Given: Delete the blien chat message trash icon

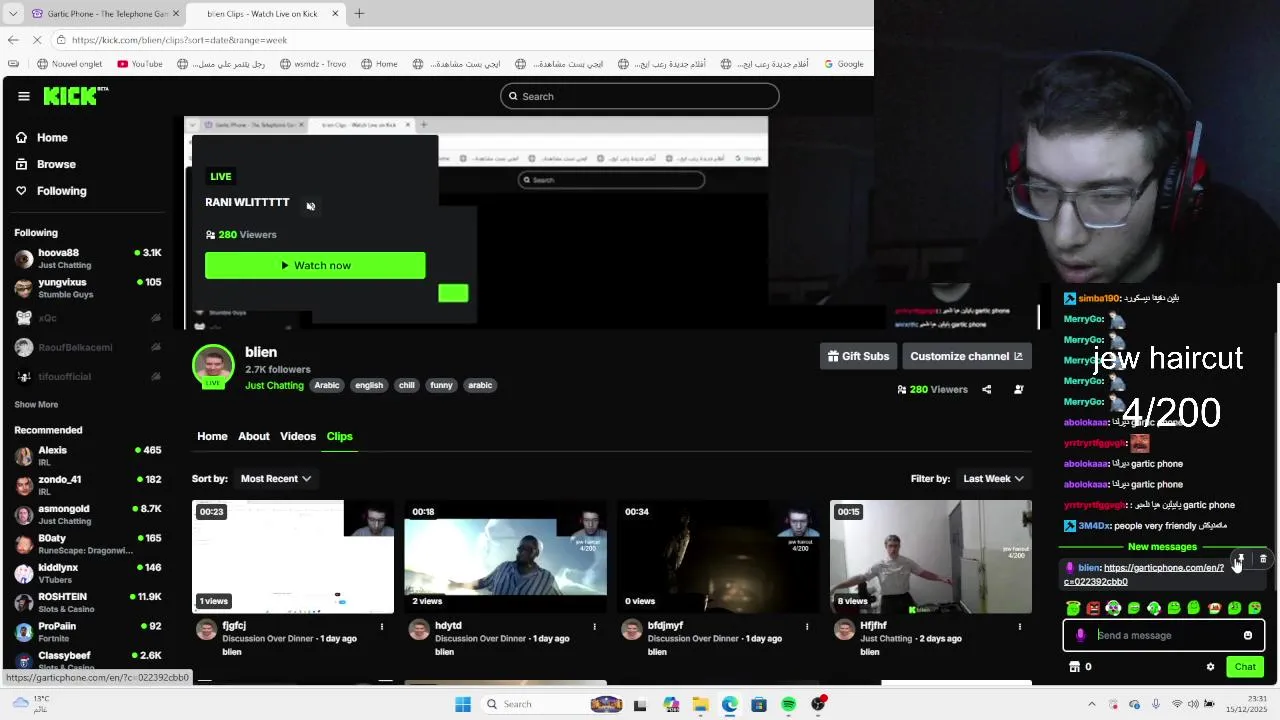Looking at the screenshot, I should [x=1263, y=559].
